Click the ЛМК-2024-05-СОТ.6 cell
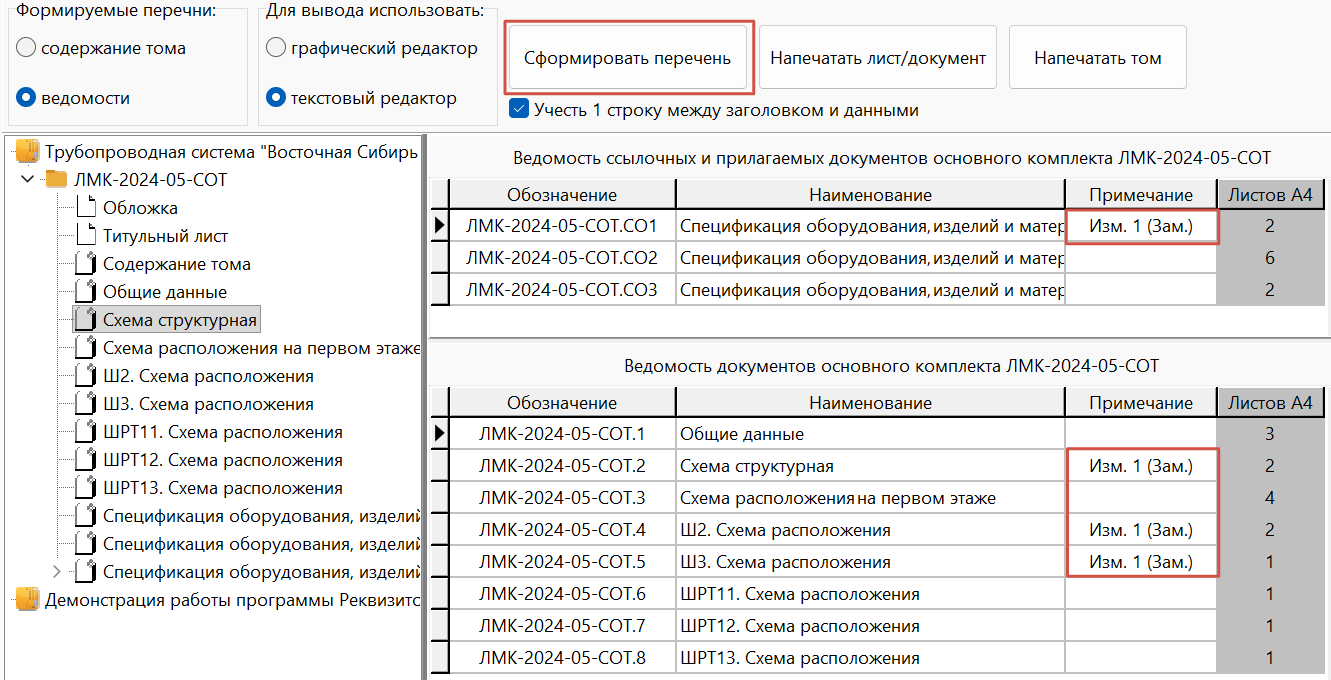Image resolution: width=1331 pixels, height=680 pixels. tap(562, 594)
